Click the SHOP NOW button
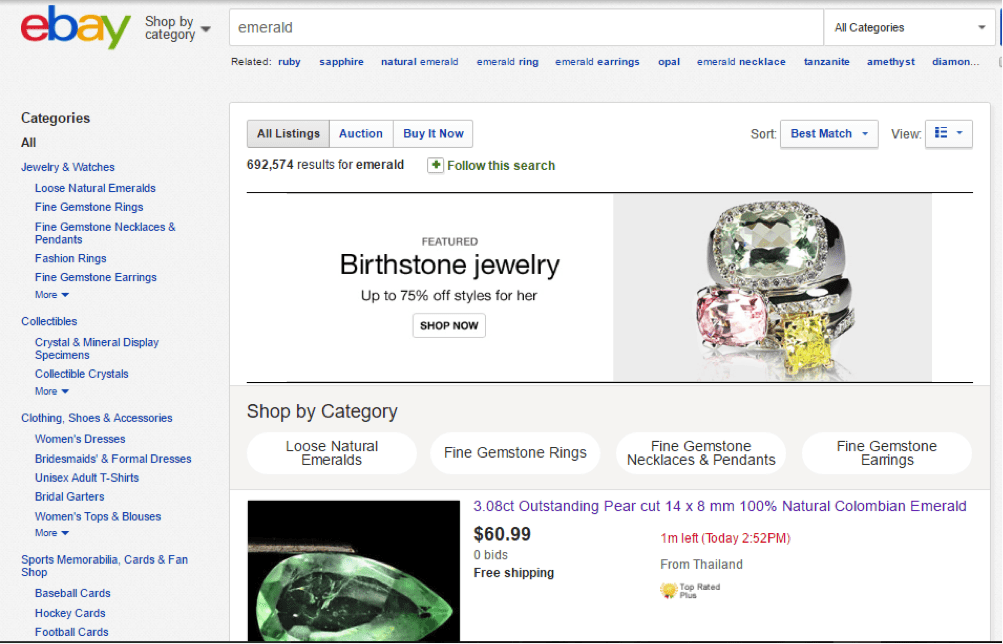This screenshot has height=644, width=1003. coord(449,326)
